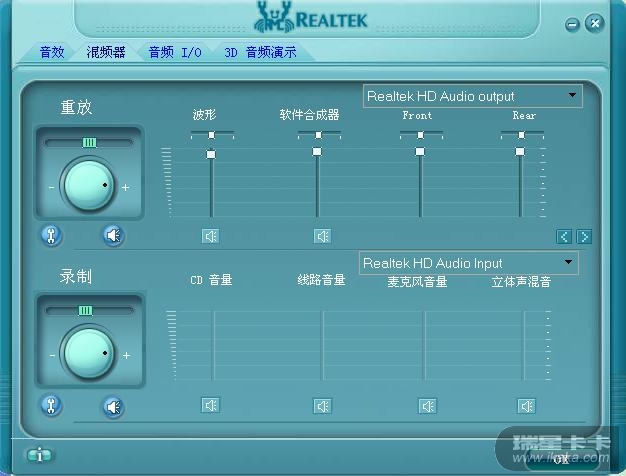The height and width of the screenshot is (476, 626).
Task: Click the Rear balance slider
Action: coord(522,135)
